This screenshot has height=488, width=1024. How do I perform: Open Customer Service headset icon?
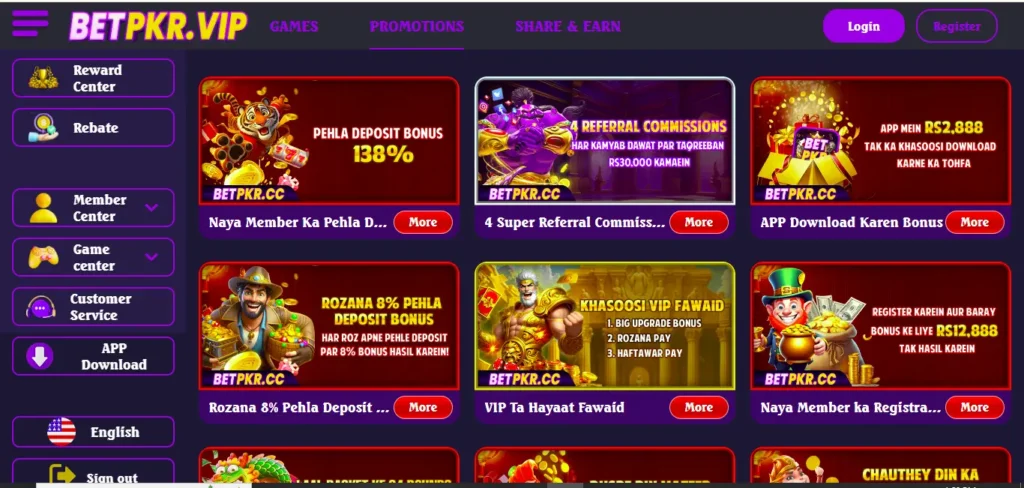(40, 307)
